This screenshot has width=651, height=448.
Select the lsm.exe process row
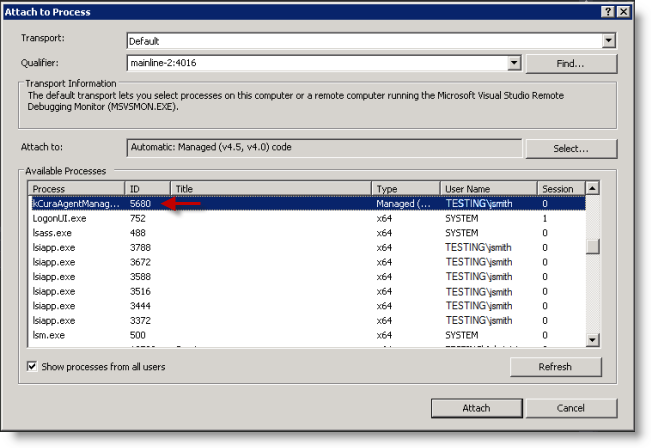click(x=308, y=335)
